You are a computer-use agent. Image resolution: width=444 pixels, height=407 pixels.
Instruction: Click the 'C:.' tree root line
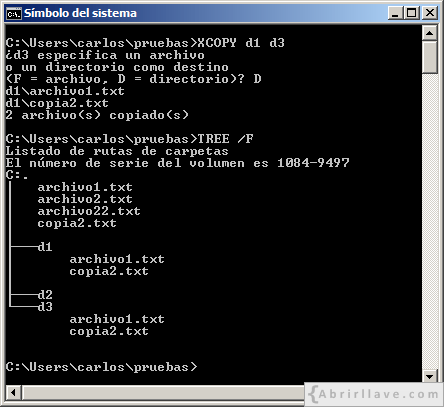click(17, 175)
